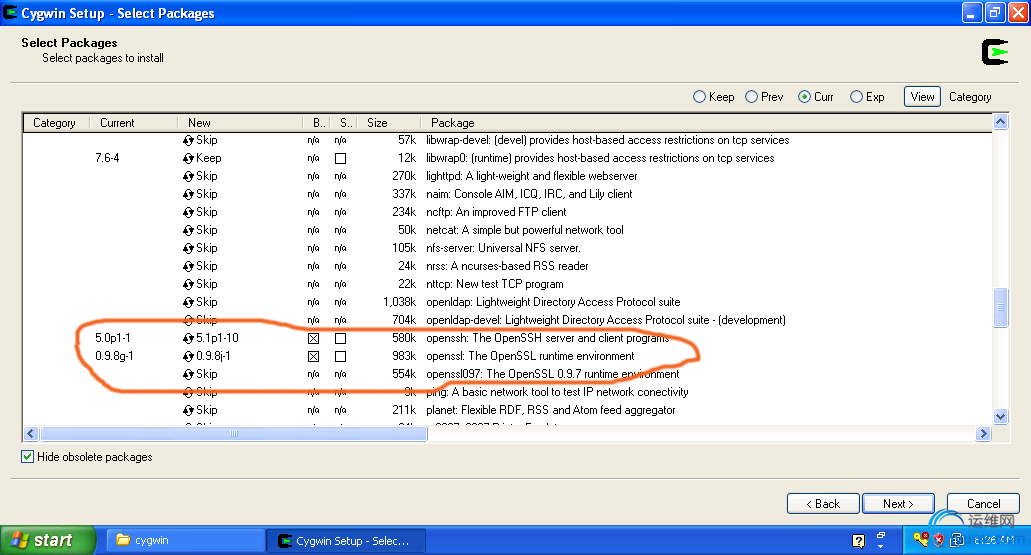Select the '7.6-4' current version cell
Image resolution: width=1031 pixels, height=555 pixels.
(107, 158)
